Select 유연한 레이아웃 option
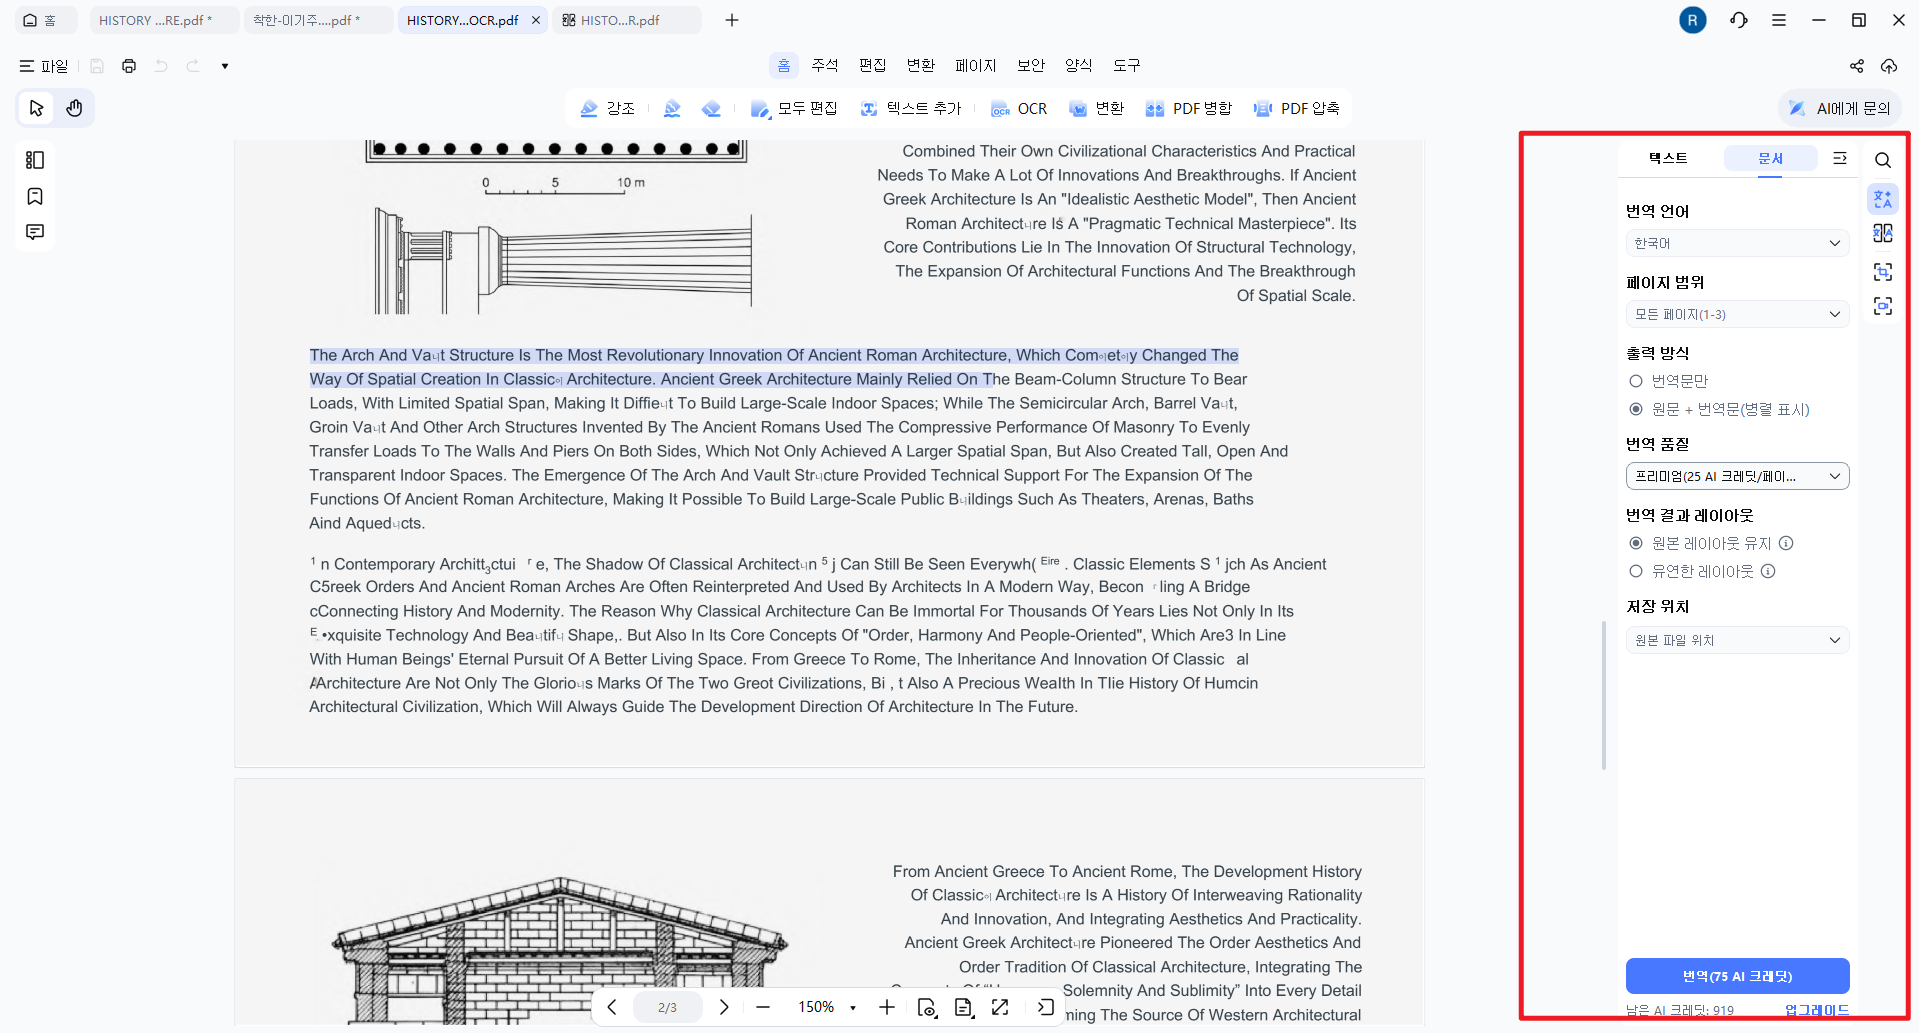Screen dimensions: 1919x1033 (x=1636, y=571)
